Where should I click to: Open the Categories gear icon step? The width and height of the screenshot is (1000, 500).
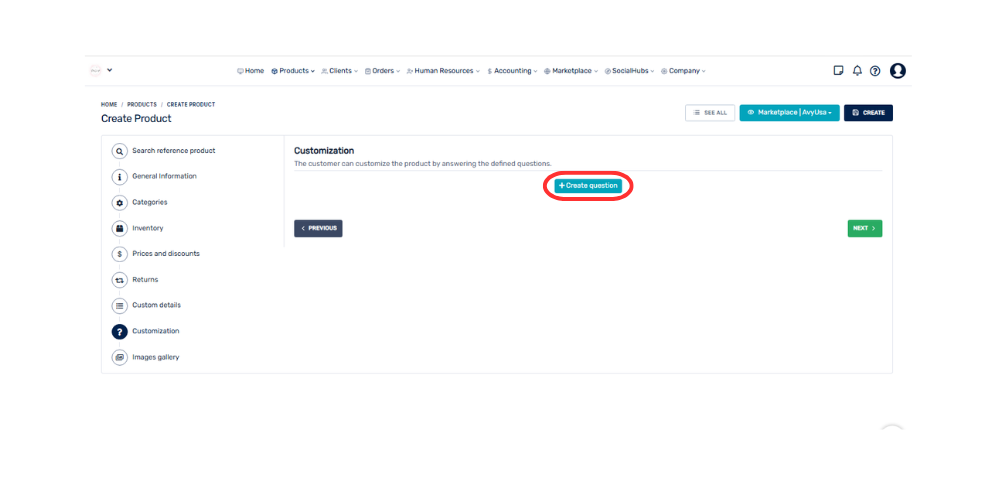click(x=120, y=203)
